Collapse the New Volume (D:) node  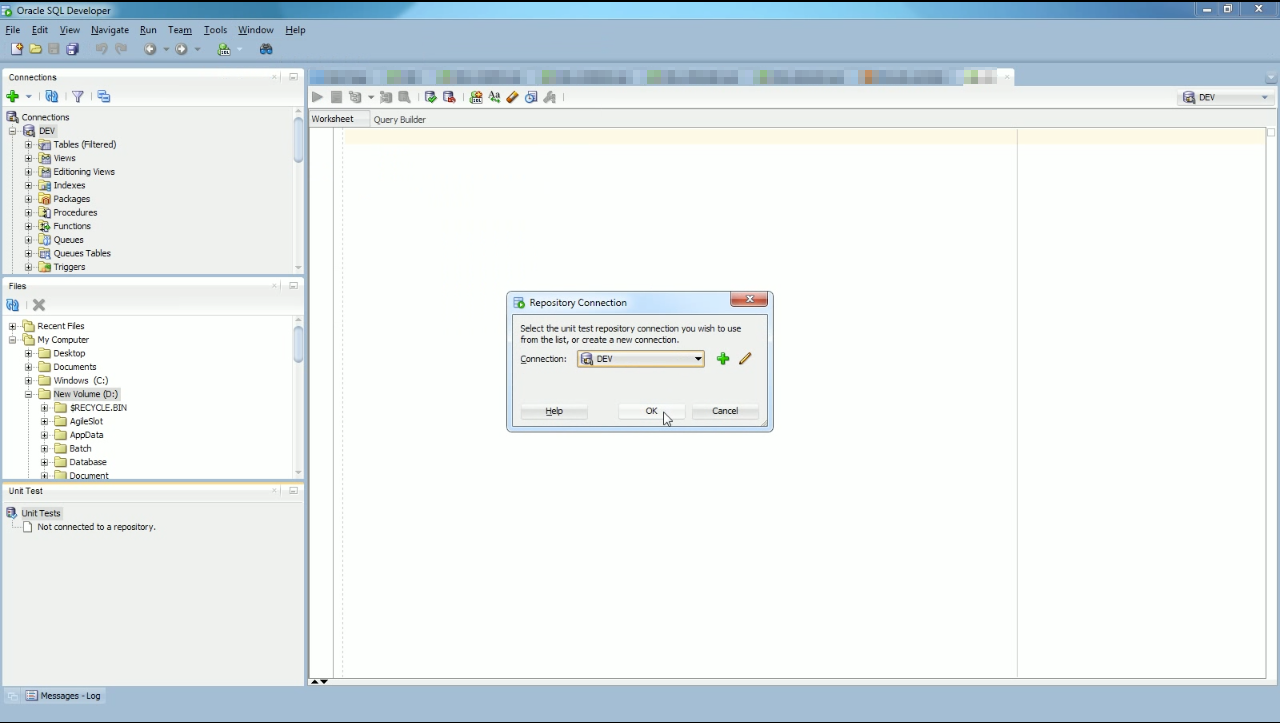coord(29,394)
